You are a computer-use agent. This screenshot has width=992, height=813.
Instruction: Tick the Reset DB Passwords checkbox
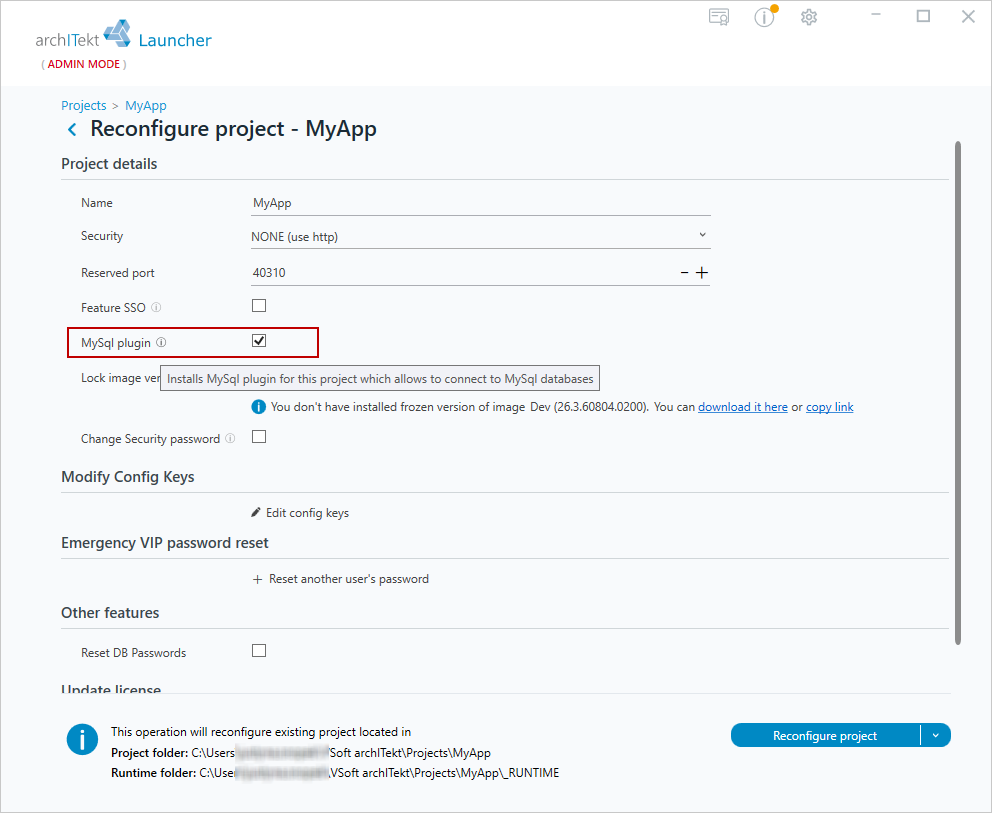(259, 650)
